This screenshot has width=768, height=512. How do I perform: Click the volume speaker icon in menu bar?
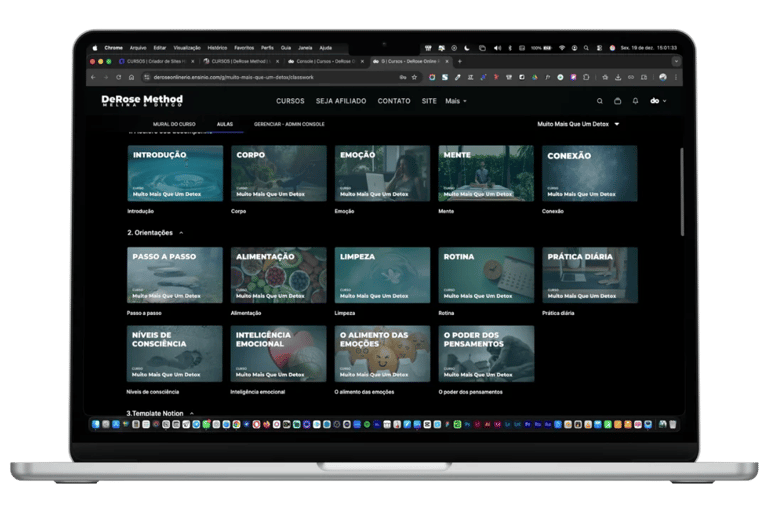[497, 48]
